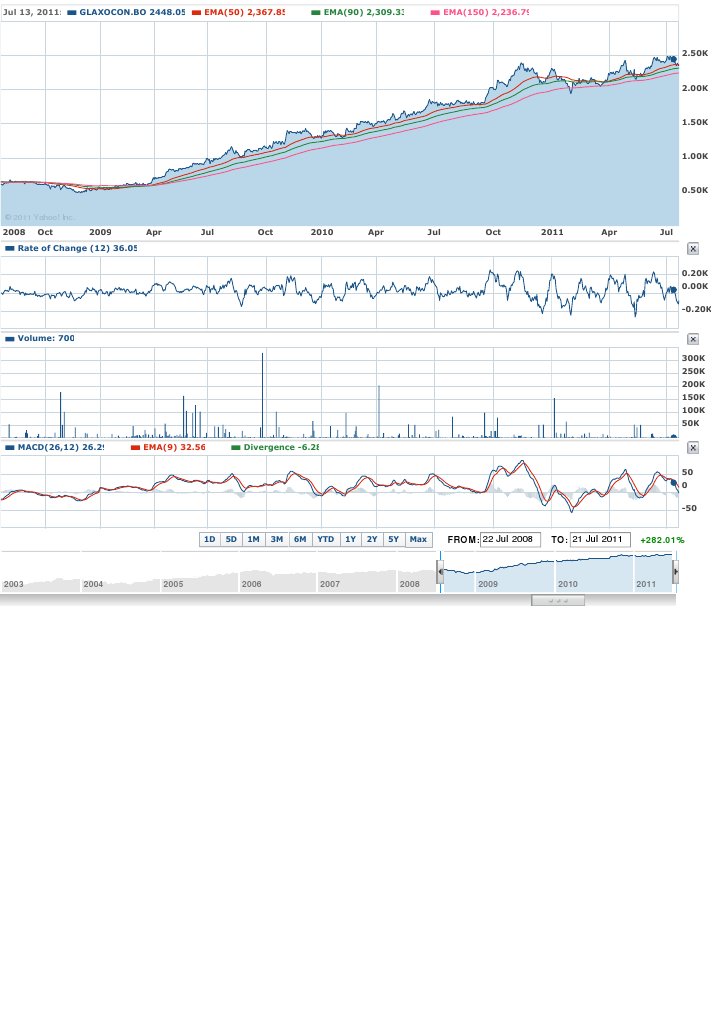Select the 2Y time range
719x1017 pixels.
click(x=372, y=540)
